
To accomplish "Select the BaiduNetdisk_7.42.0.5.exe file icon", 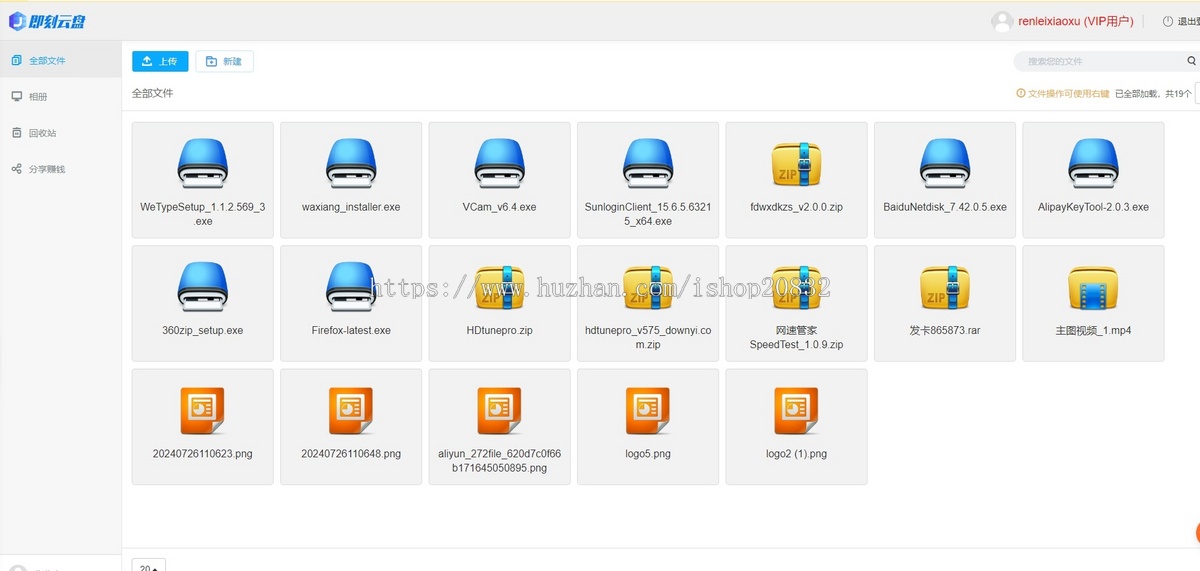I will pos(945,163).
